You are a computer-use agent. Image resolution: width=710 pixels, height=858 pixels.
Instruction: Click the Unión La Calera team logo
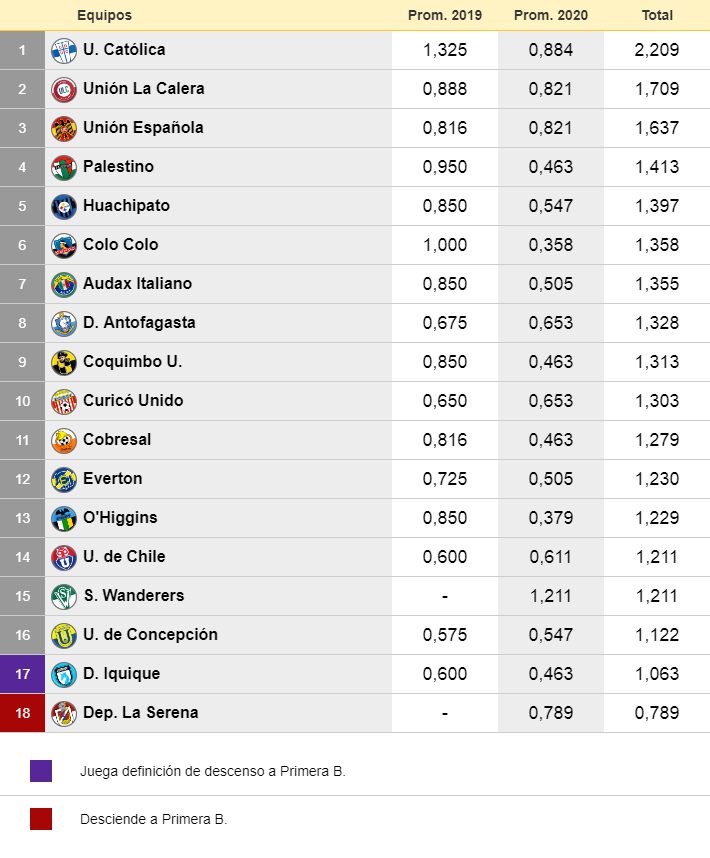(64, 89)
